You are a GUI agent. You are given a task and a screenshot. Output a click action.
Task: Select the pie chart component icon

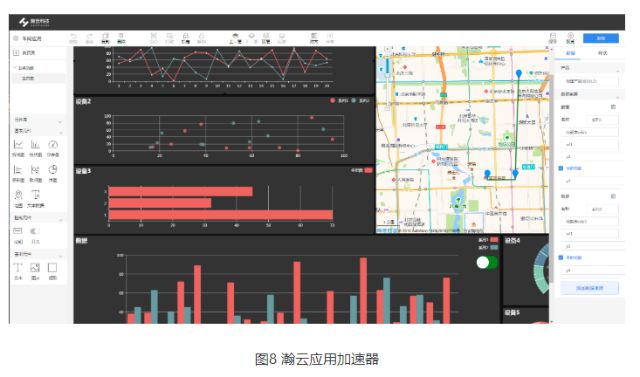53,170
